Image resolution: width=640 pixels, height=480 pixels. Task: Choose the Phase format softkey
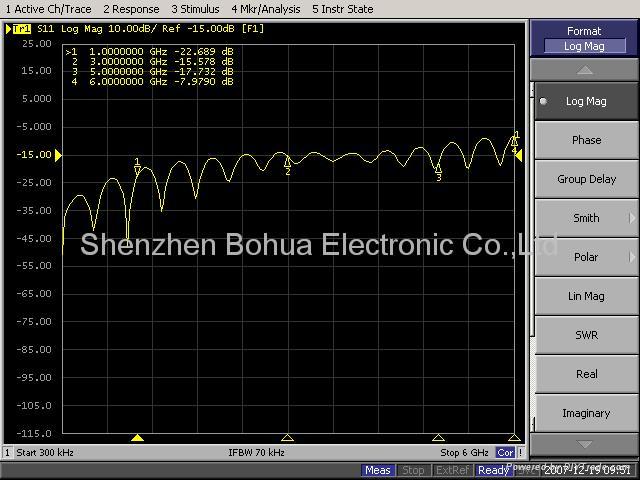(585, 140)
